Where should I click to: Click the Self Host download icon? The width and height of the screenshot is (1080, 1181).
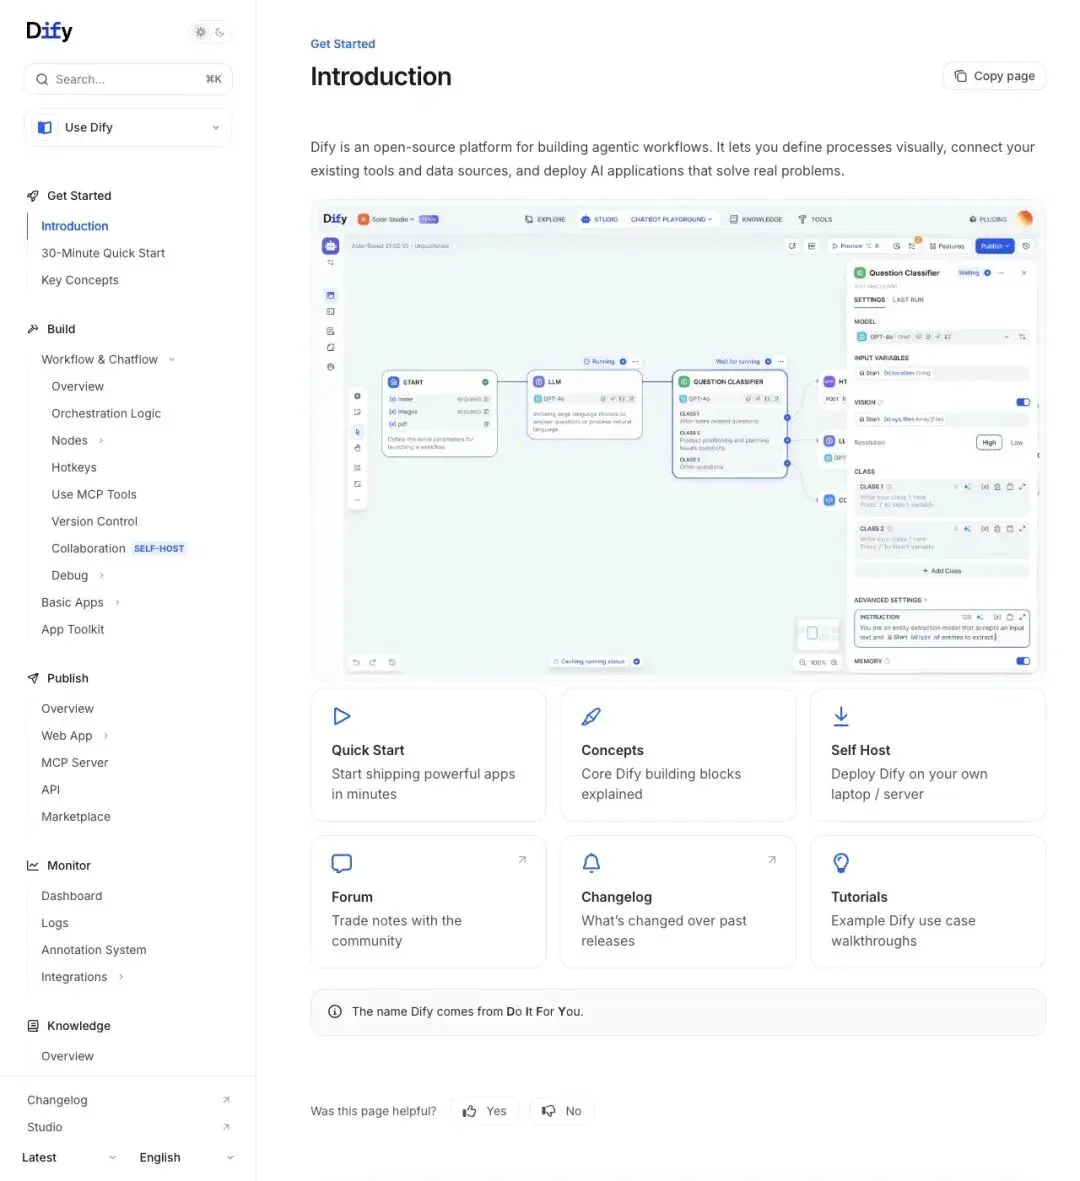(841, 716)
